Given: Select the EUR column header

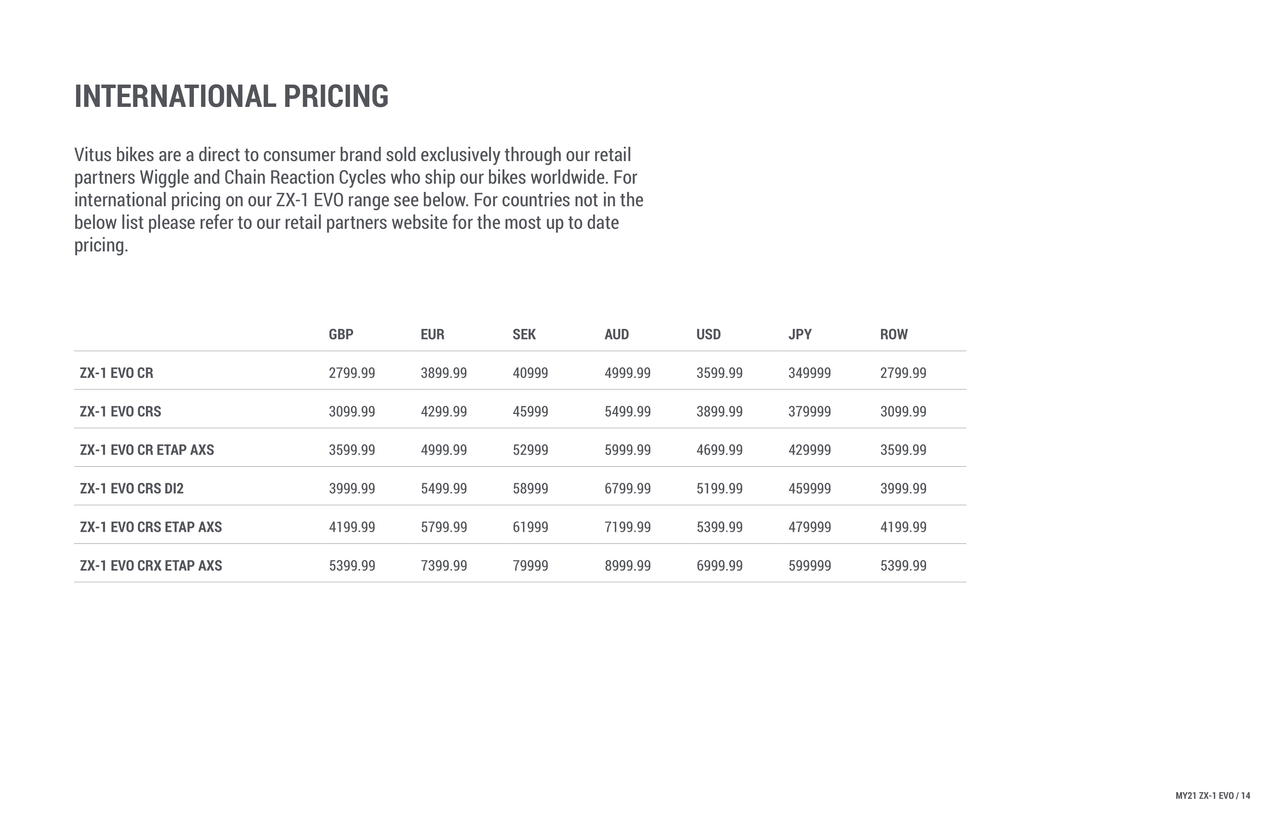Looking at the screenshot, I should click(432, 334).
